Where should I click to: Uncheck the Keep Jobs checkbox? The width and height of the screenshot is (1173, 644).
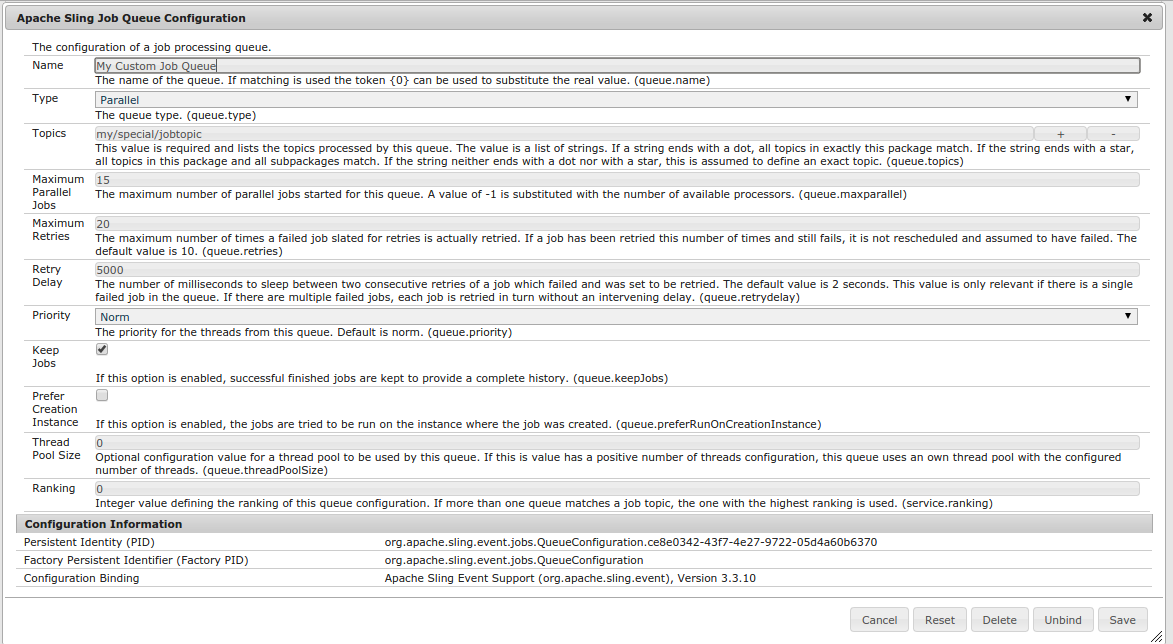[x=102, y=349]
